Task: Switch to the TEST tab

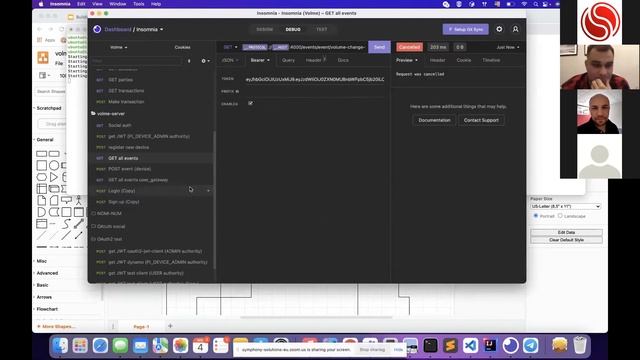Action: (322, 29)
